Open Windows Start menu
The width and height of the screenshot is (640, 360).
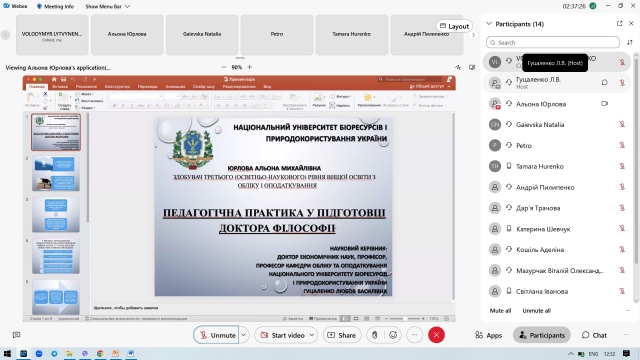[x=7, y=353]
